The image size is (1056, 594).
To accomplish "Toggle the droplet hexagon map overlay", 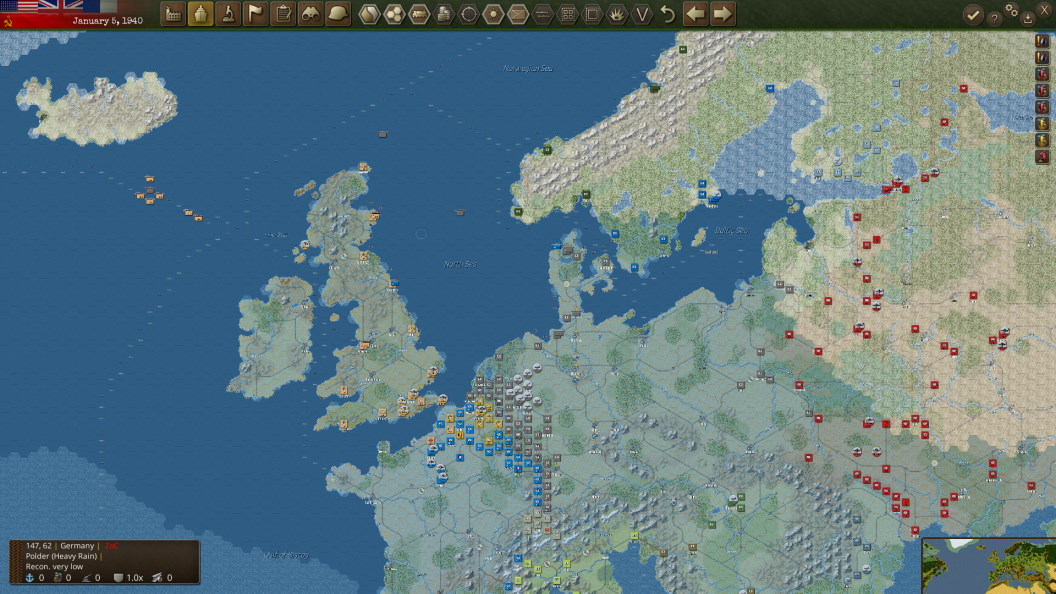I will pos(369,13).
